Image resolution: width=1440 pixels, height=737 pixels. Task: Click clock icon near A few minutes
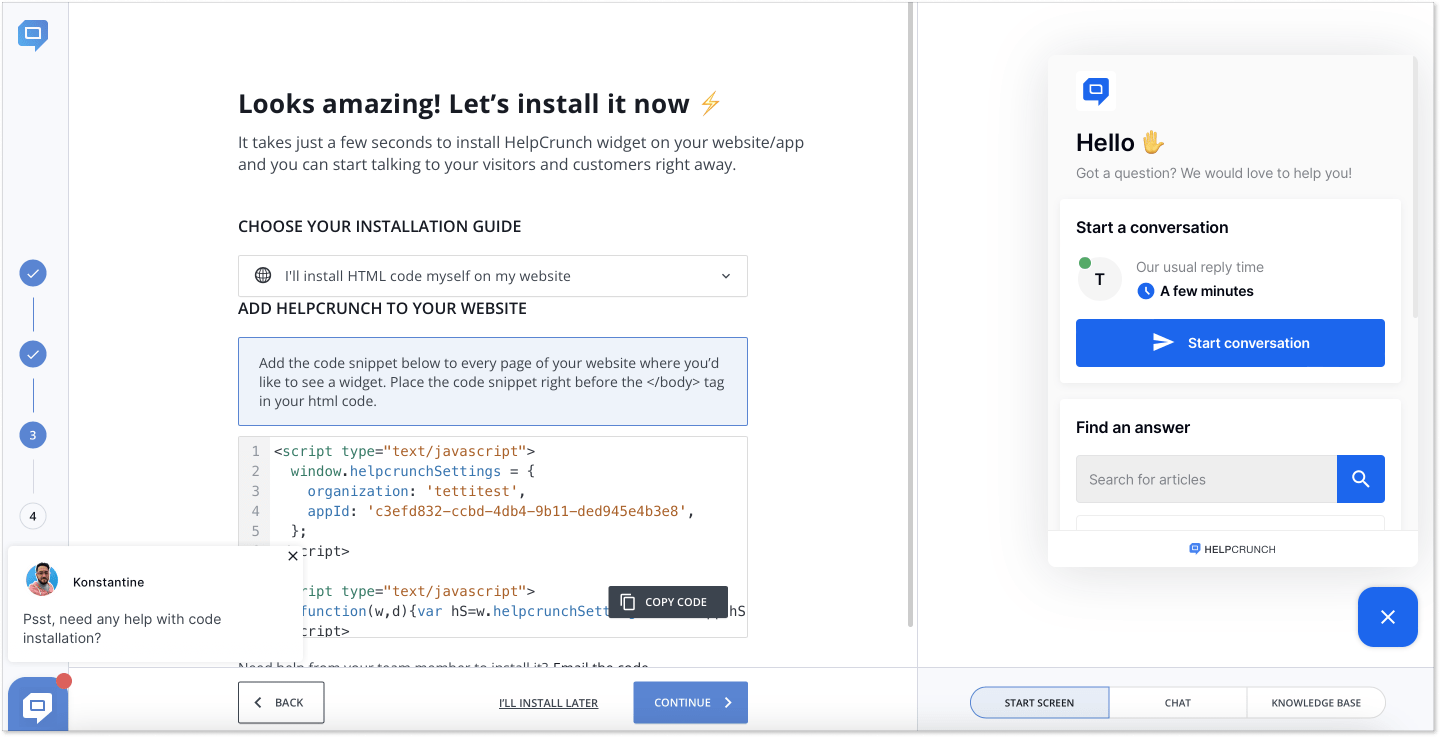point(1146,291)
